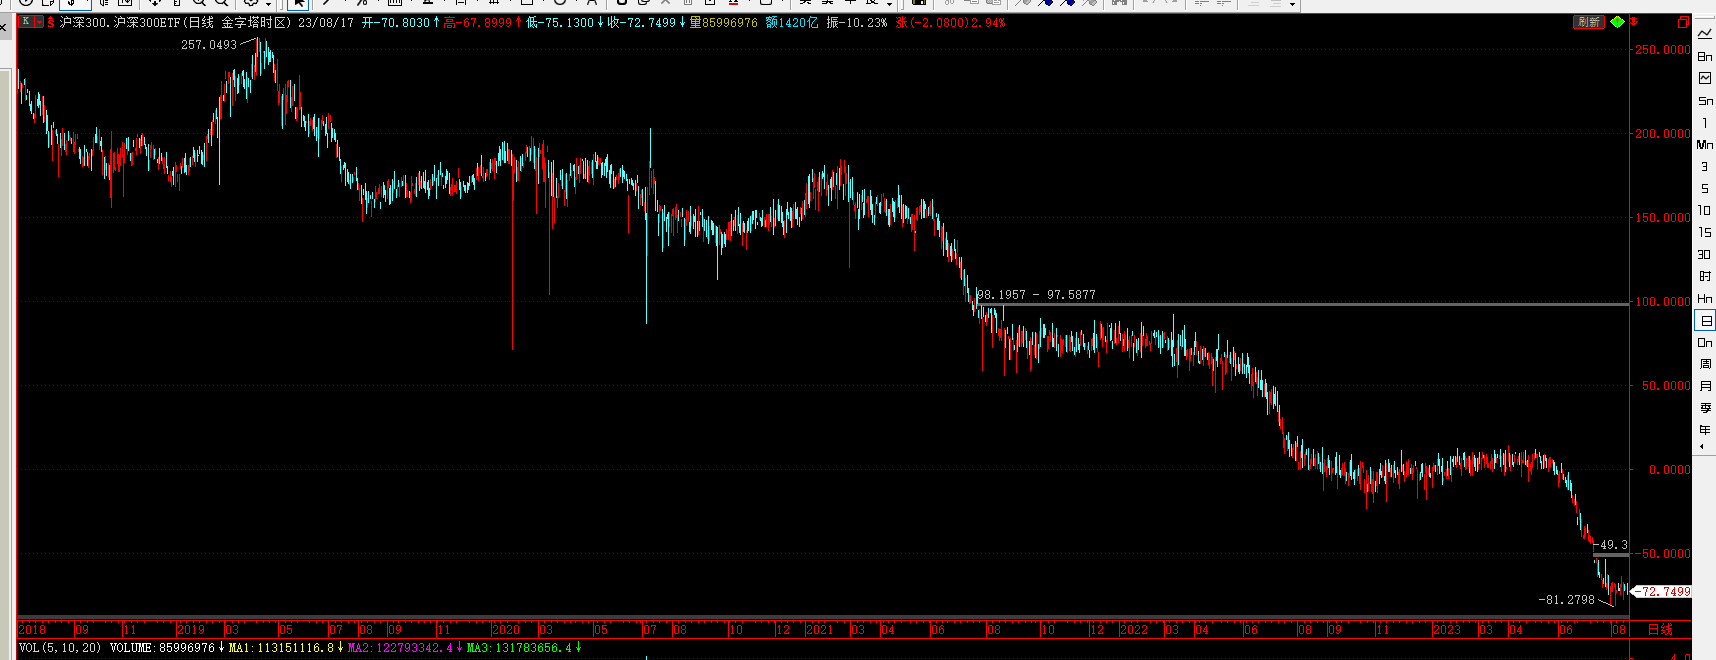Image resolution: width=1716 pixels, height=660 pixels.
Task: Close the left panel with X
Action: pos(4,27)
